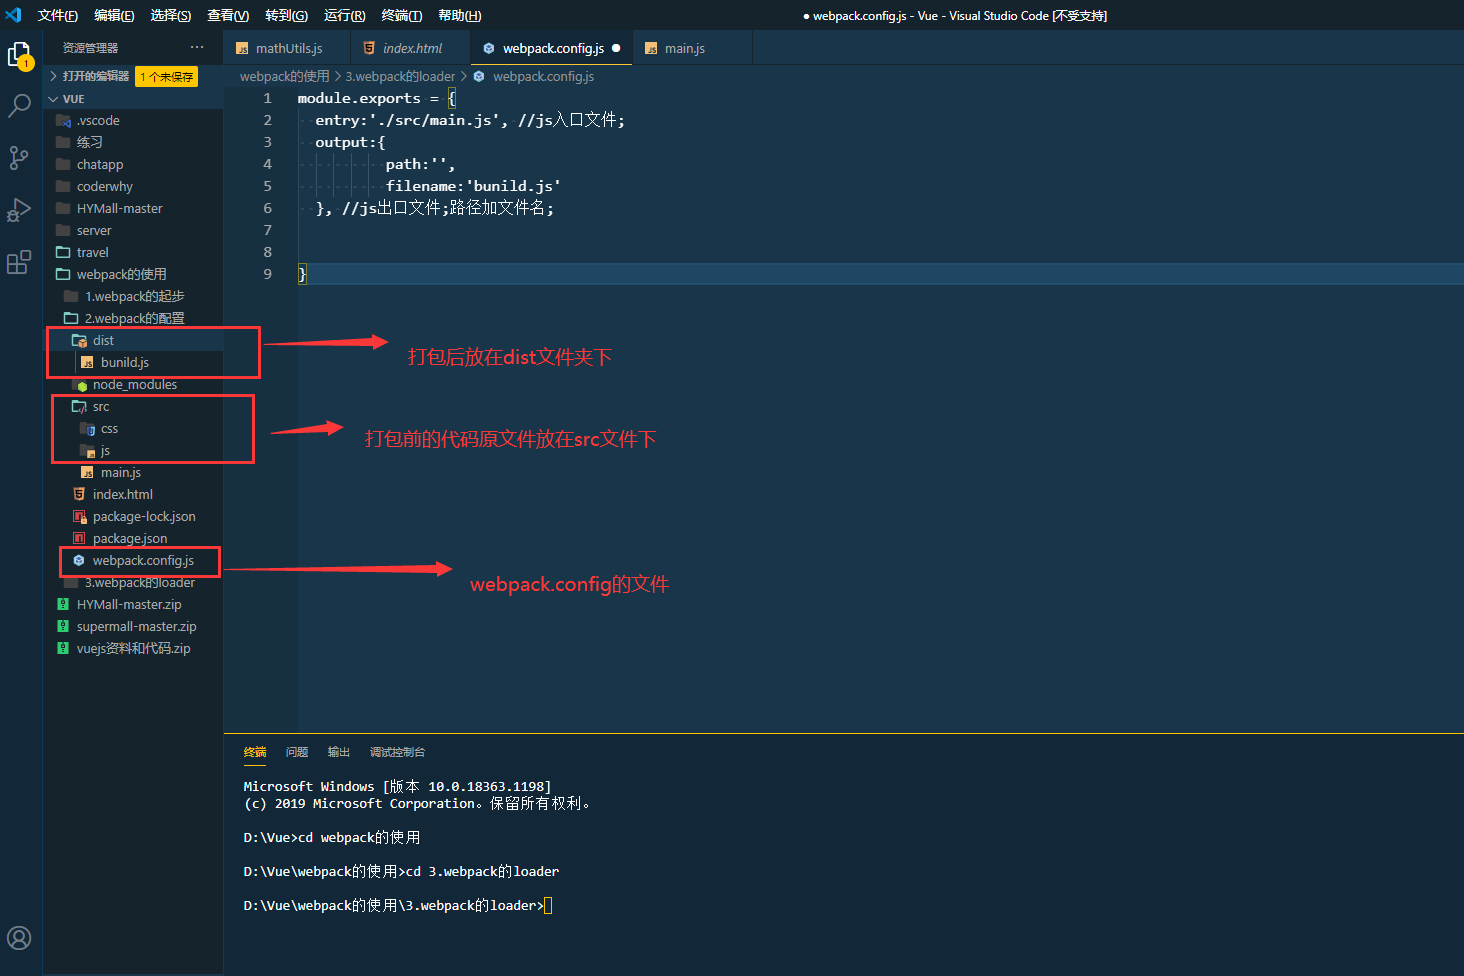Switch to the 调试控制台 panel tab
1464x976 pixels.
pos(397,752)
